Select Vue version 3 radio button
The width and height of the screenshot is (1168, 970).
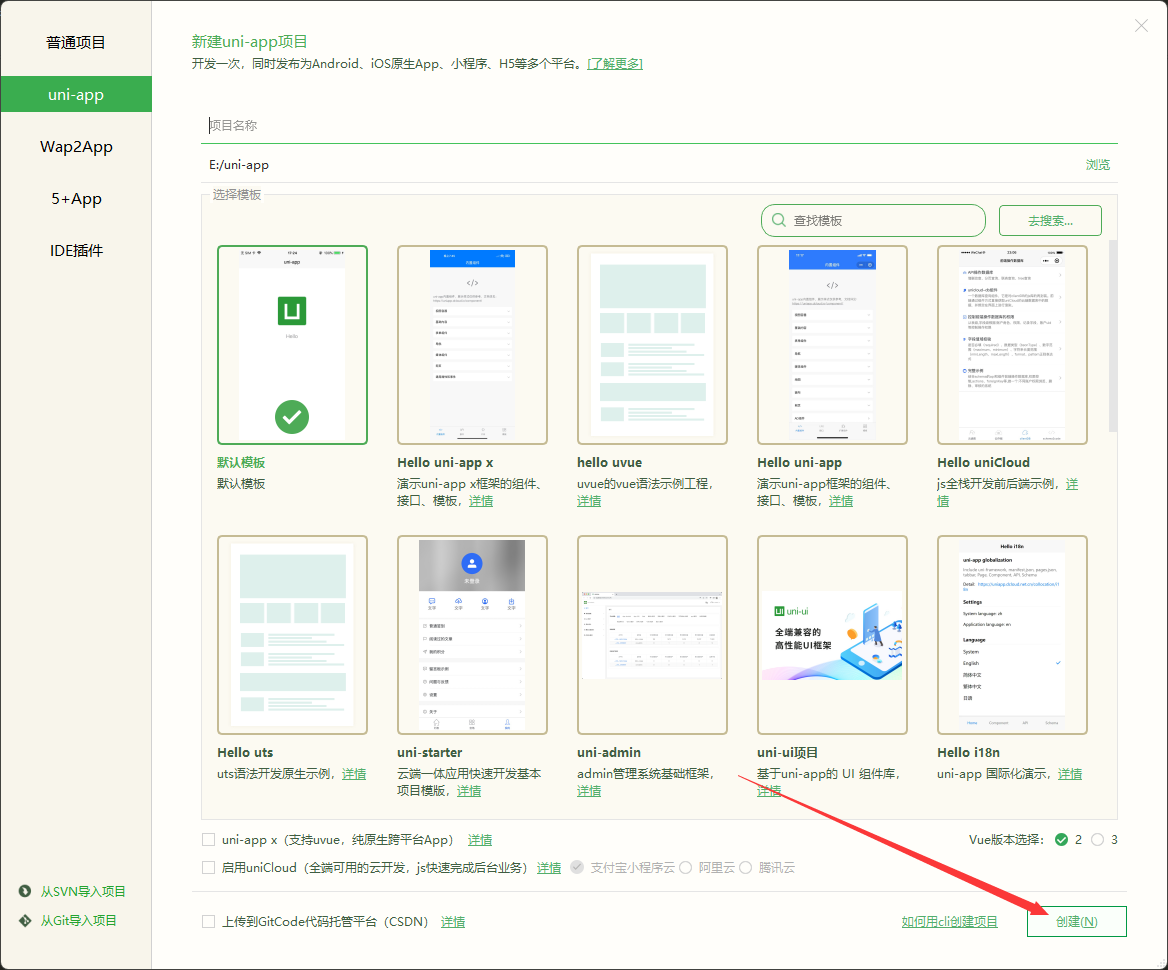coord(1098,840)
